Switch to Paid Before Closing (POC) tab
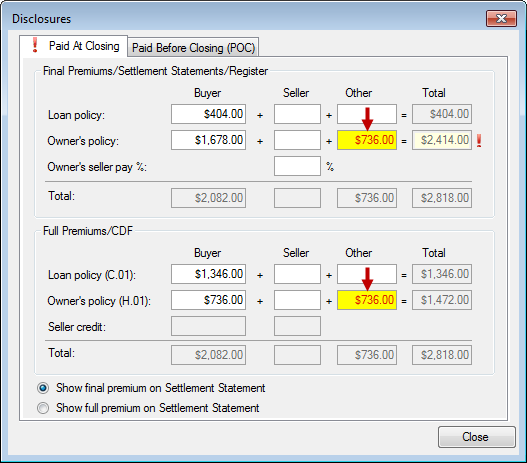 (193, 47)
